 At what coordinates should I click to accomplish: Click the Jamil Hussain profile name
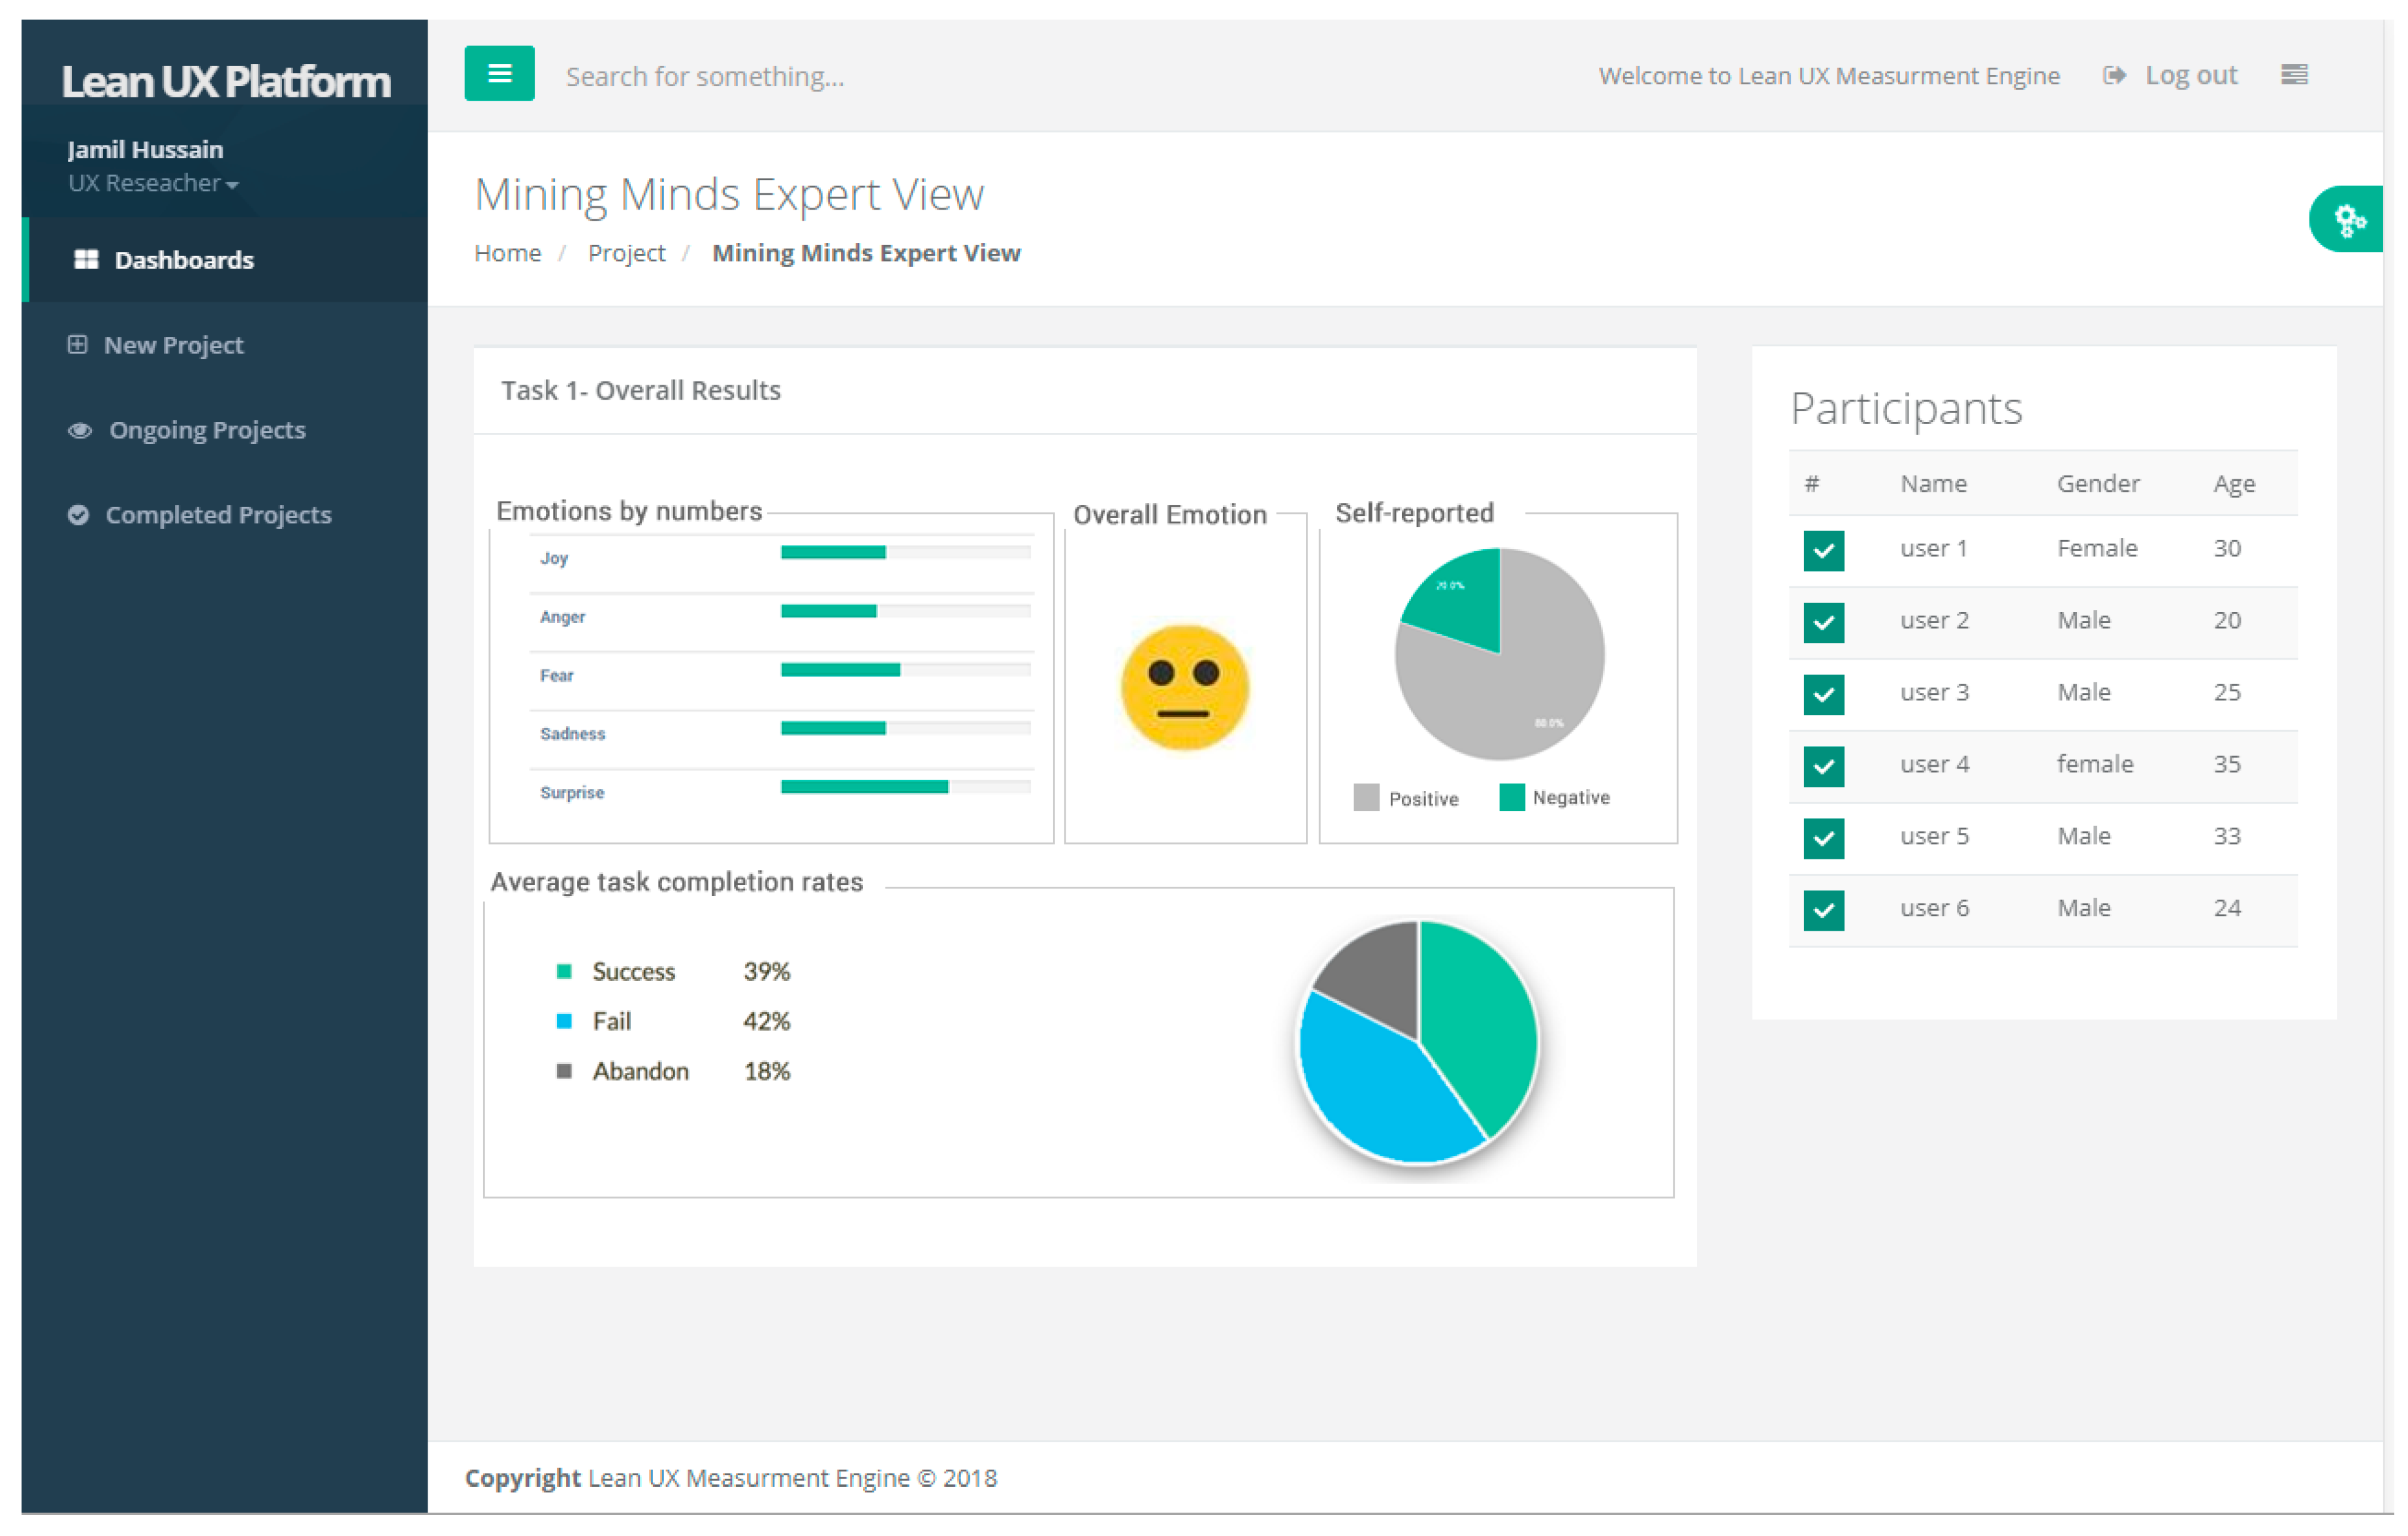point(145,150)
